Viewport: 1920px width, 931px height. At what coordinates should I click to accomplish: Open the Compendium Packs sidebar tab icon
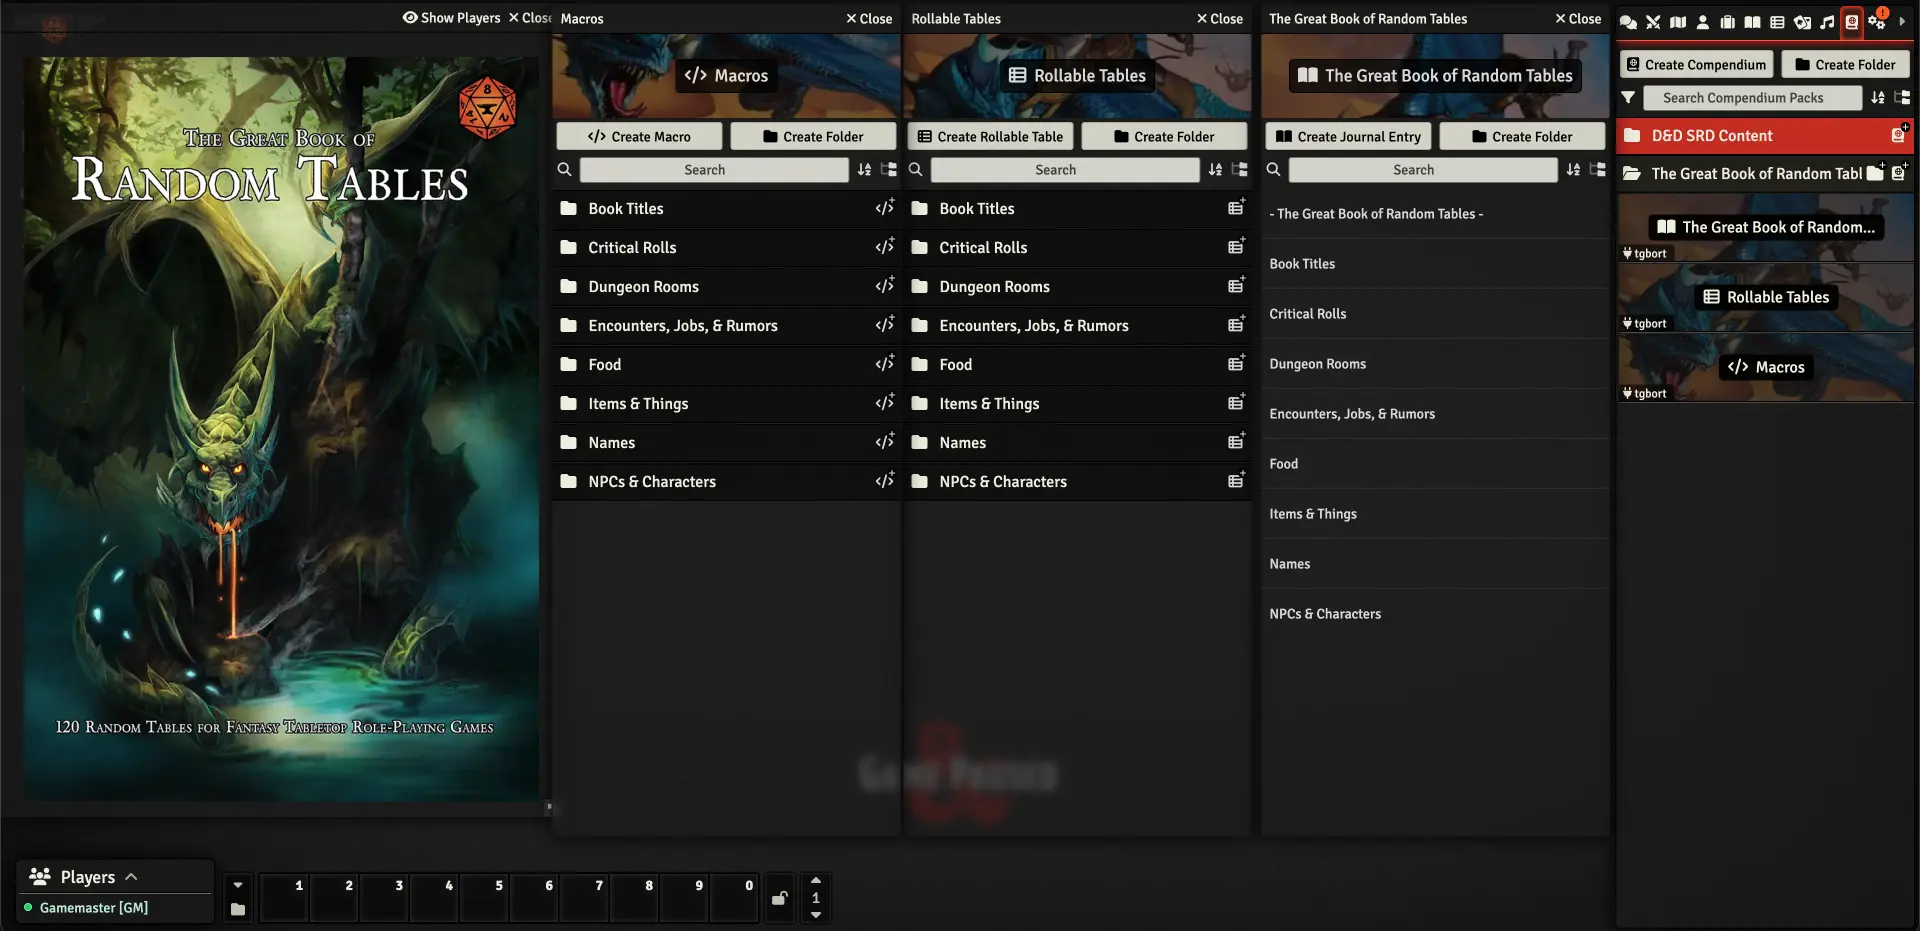tap(1852, 21)
